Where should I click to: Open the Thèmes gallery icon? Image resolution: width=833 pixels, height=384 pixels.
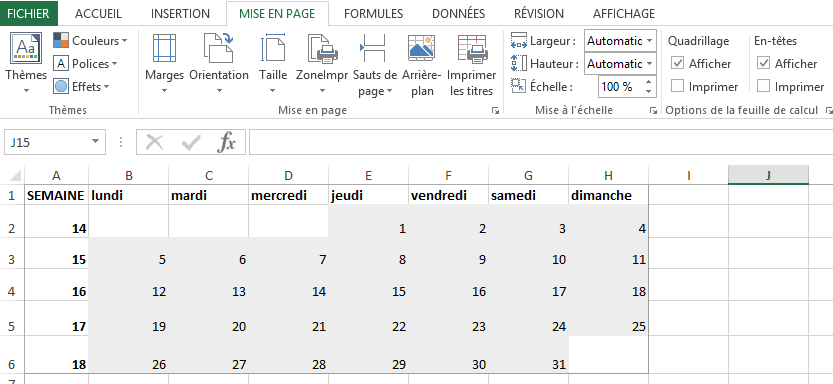26,48
